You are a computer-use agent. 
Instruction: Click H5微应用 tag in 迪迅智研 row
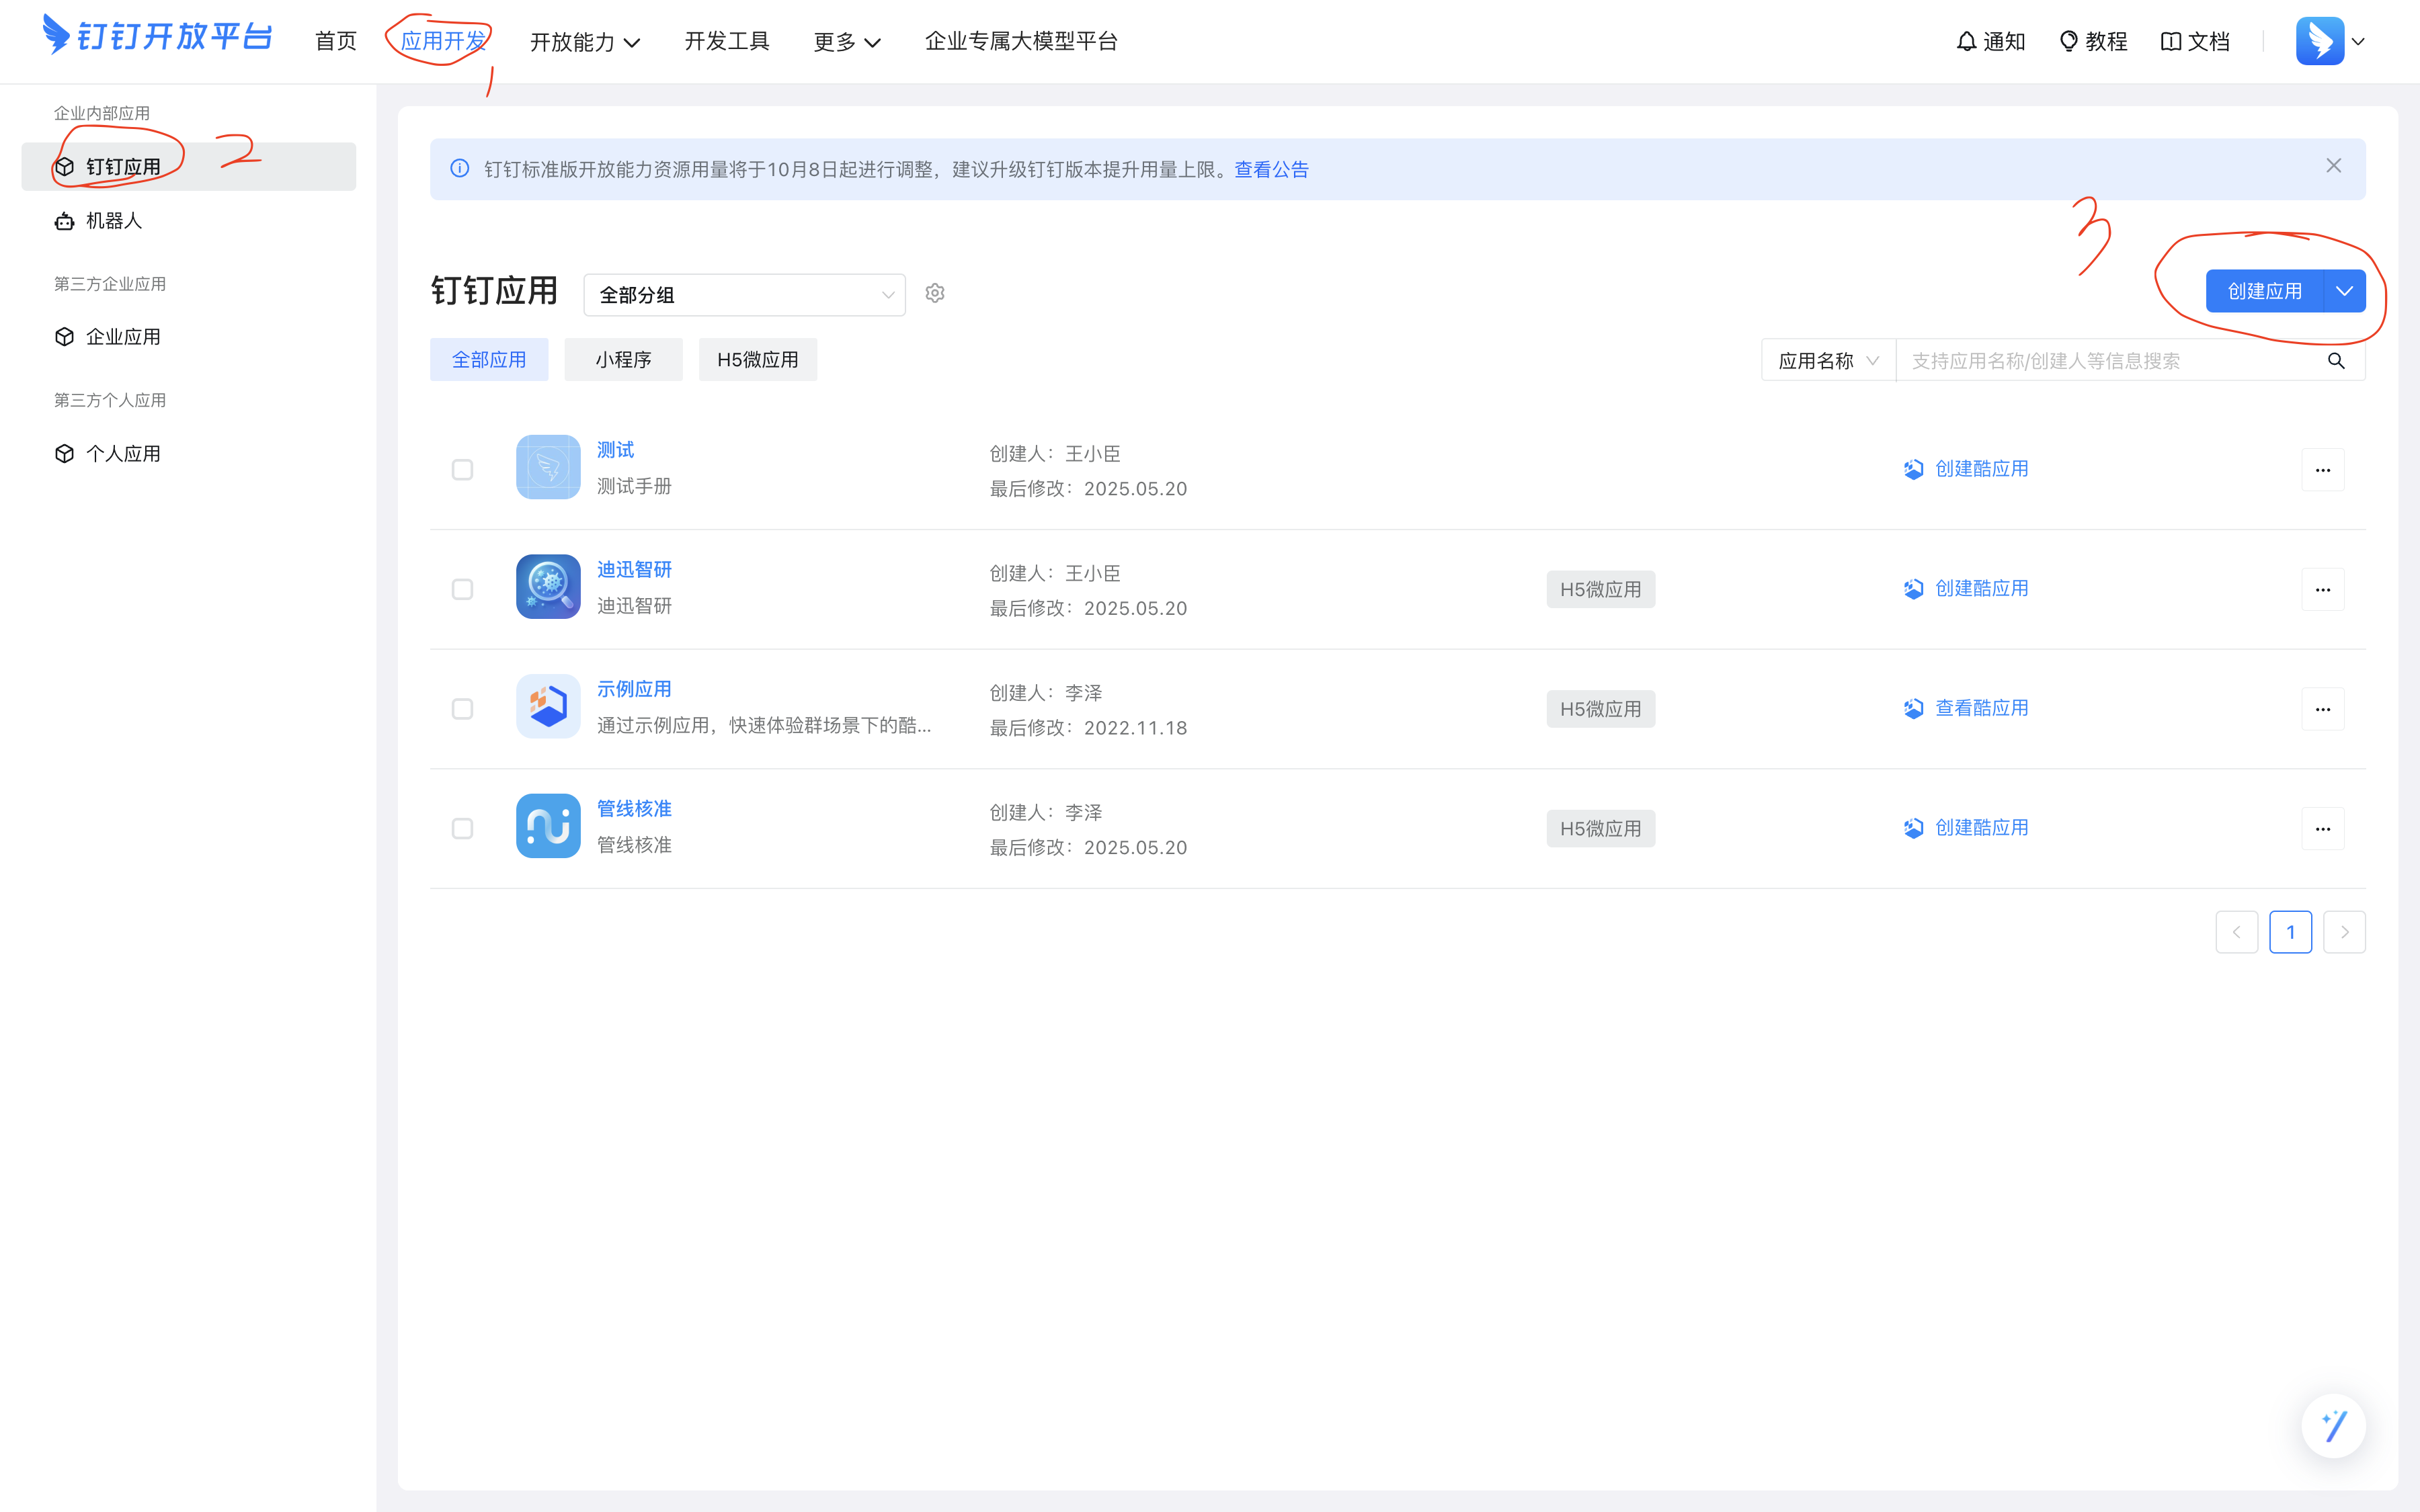(x=1601, y=590)
